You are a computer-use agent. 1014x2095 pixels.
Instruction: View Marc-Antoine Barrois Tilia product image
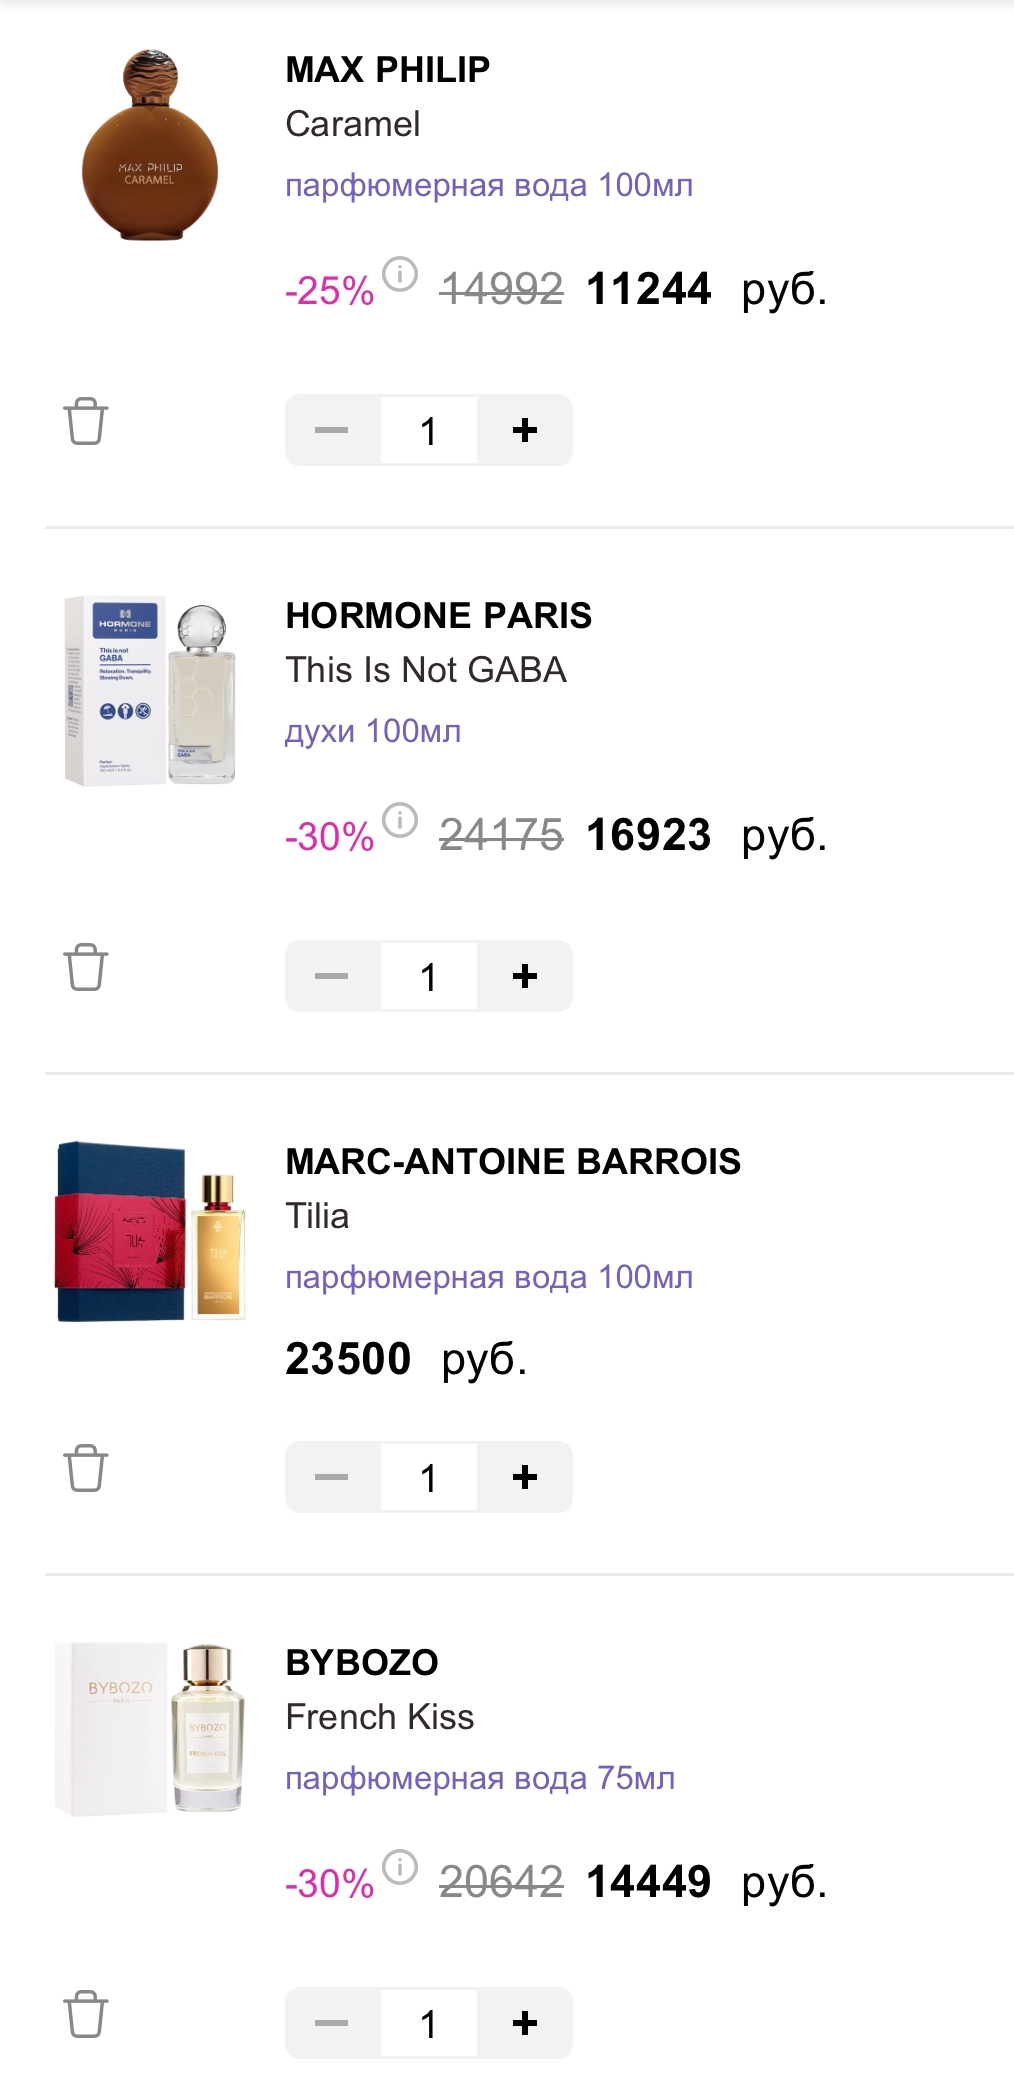click(x=150, y=1232)
